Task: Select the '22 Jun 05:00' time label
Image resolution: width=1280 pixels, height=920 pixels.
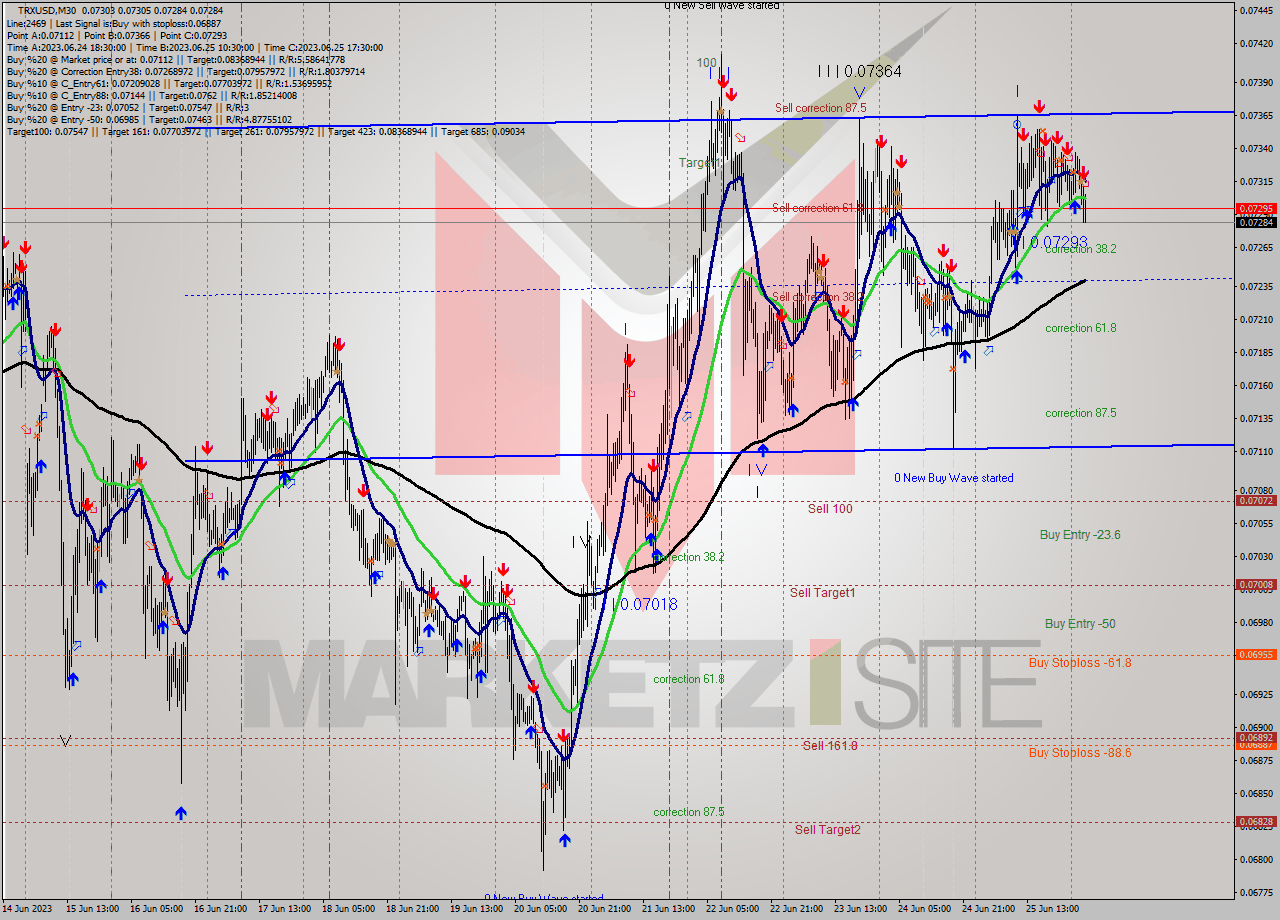Action: (732, 909)
